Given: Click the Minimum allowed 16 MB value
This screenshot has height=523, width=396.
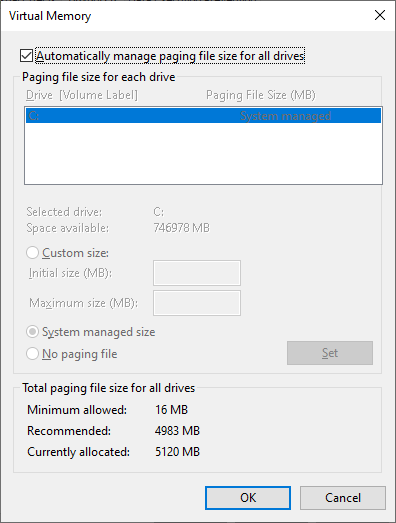Looking at the screenshot, I should (171, 410).
